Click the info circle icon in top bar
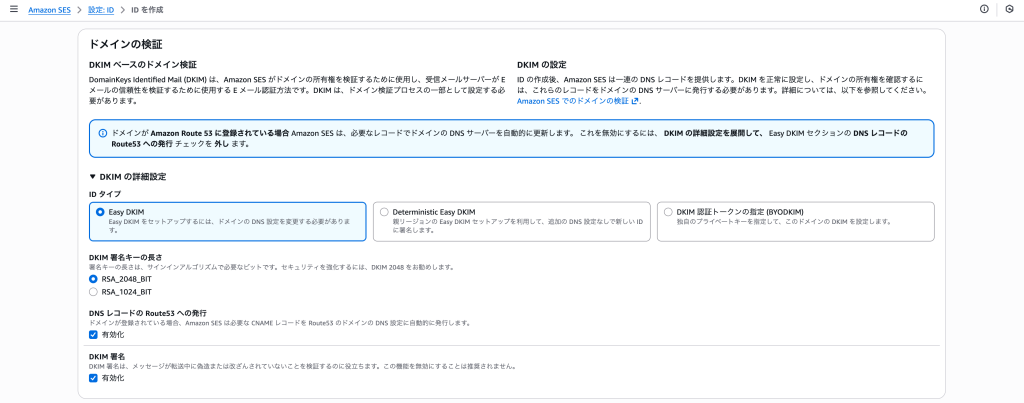The image size is (1024, 403). click(x=984, y=9)
